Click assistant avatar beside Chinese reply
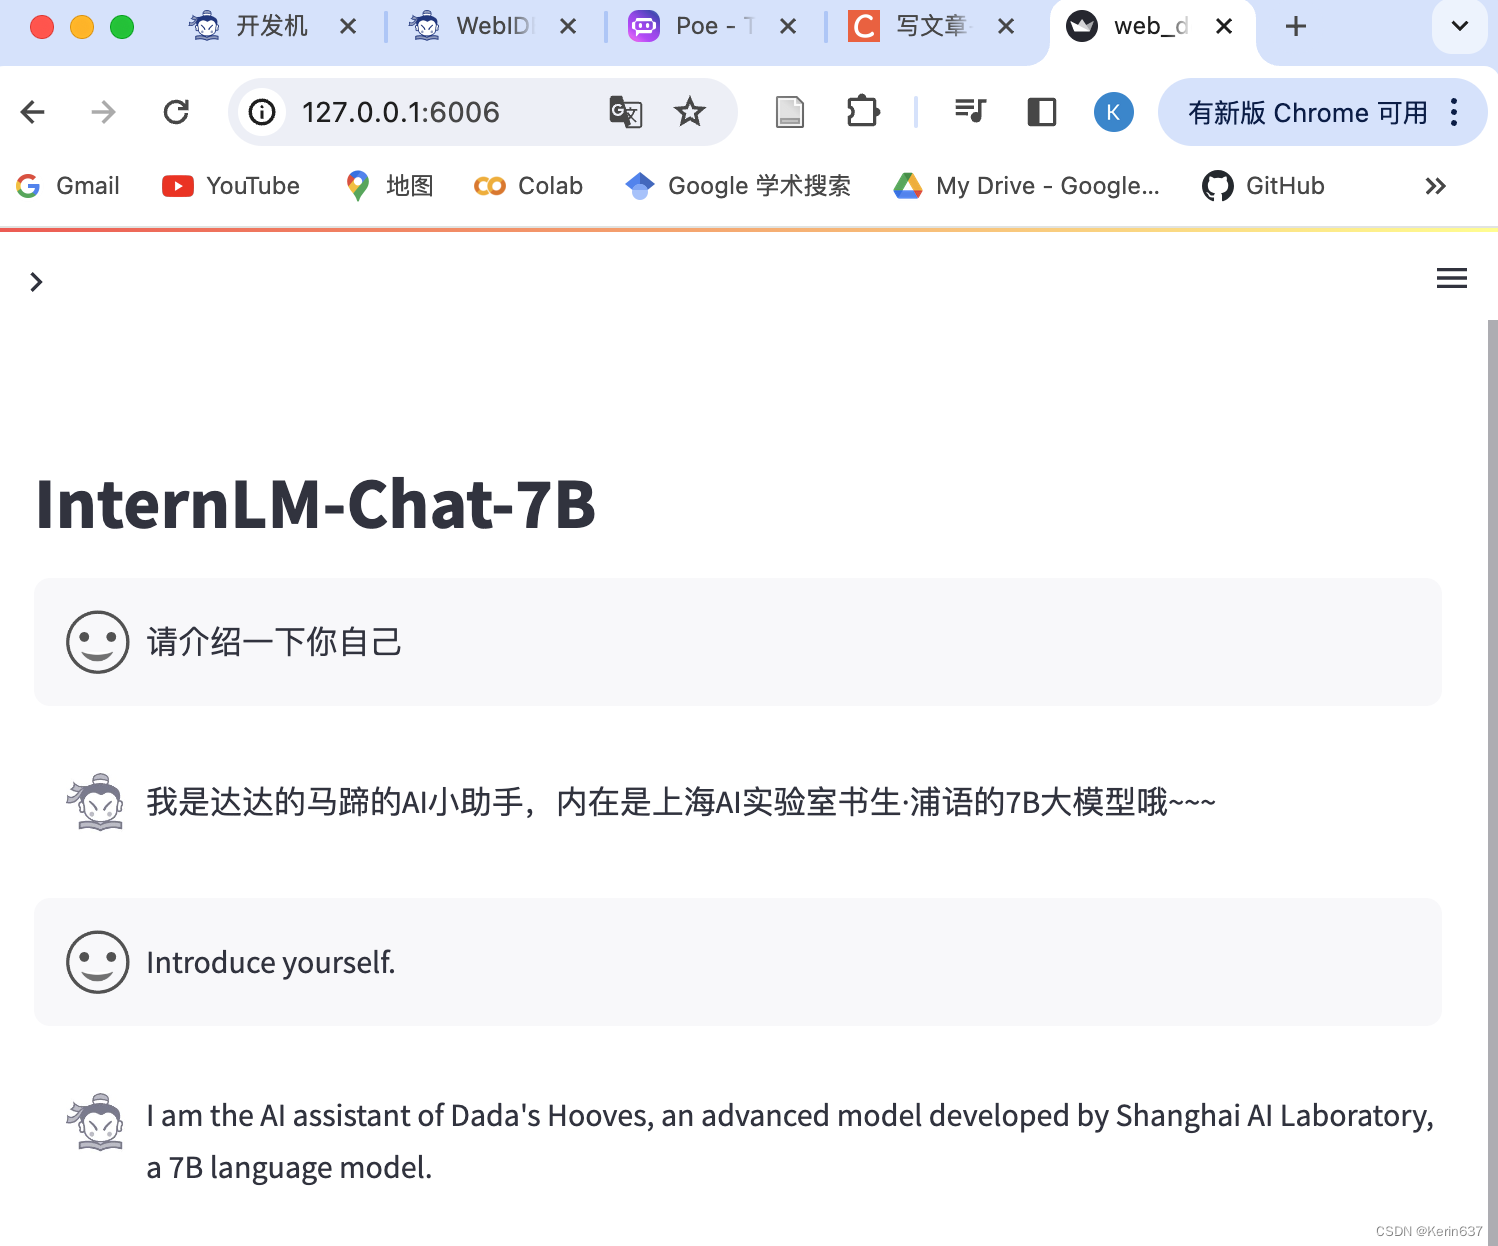1498x1246 pixels. click(96, 802)
